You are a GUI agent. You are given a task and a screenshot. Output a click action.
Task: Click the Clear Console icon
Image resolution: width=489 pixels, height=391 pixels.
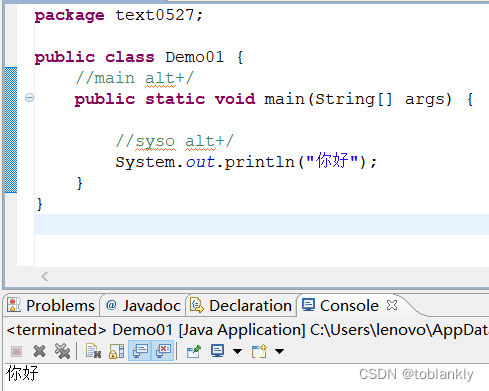coord(93,351)
